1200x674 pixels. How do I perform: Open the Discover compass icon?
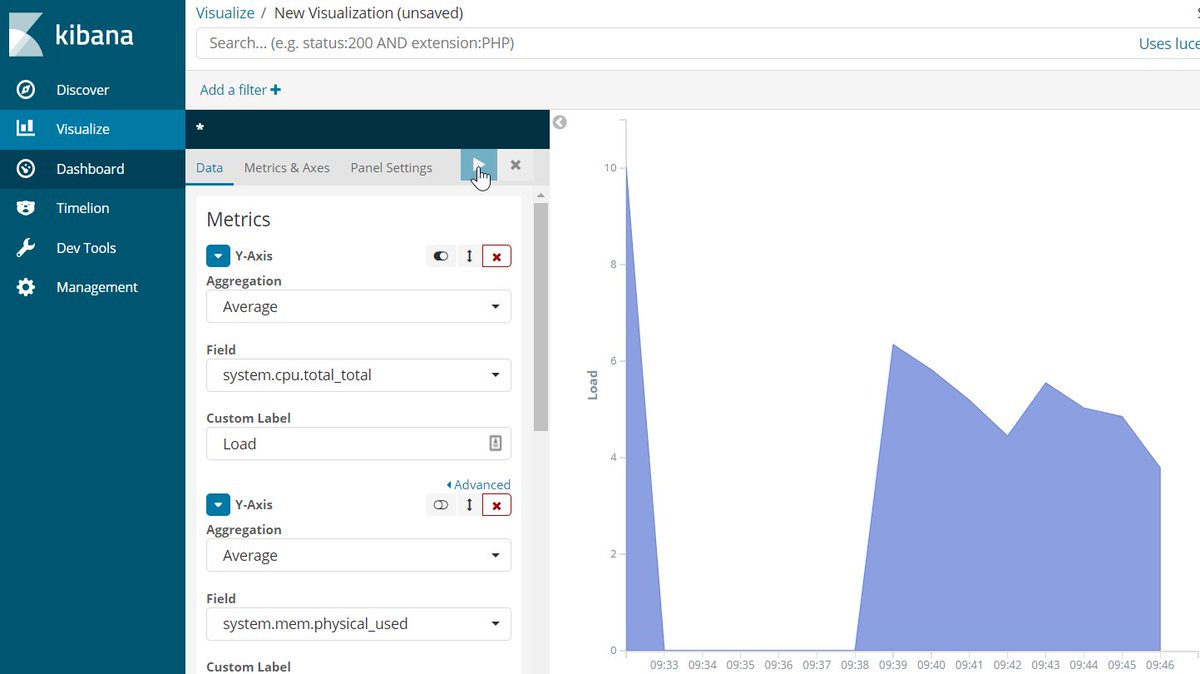pyautogui.click(x=26, y=90)
